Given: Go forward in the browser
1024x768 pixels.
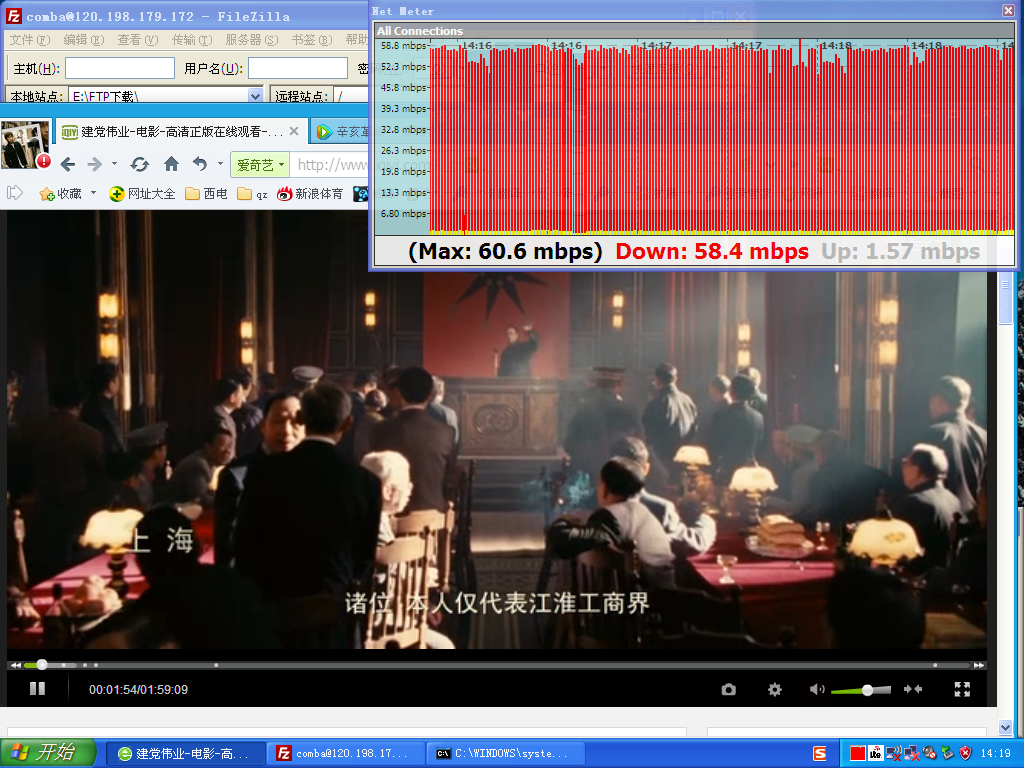Looking at the screenshot, I should 95,164.
